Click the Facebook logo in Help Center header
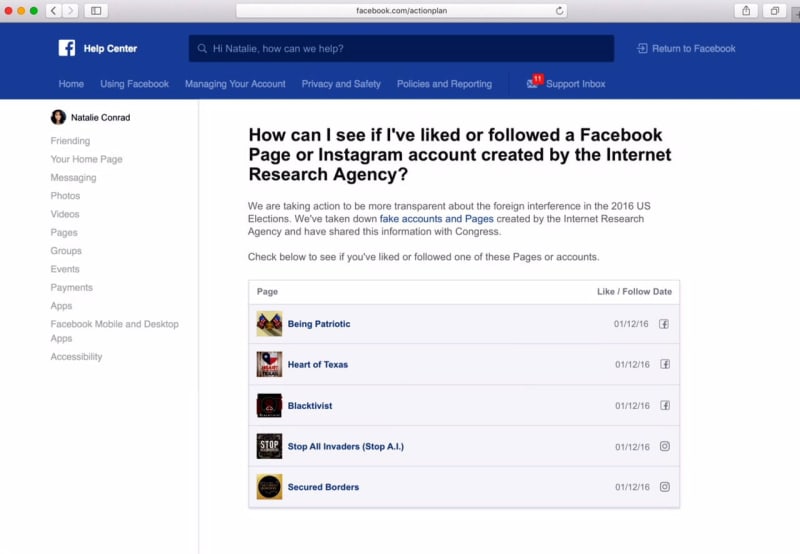Viewport: 800px width, 554px height. point(67,48)
